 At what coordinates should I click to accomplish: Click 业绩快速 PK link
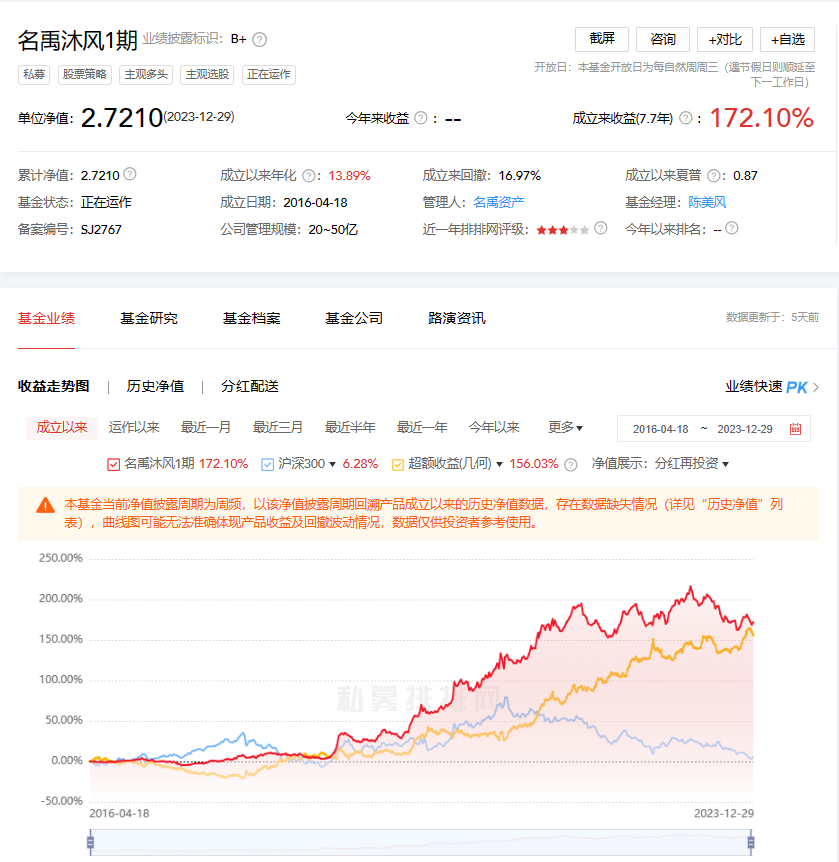766,387
